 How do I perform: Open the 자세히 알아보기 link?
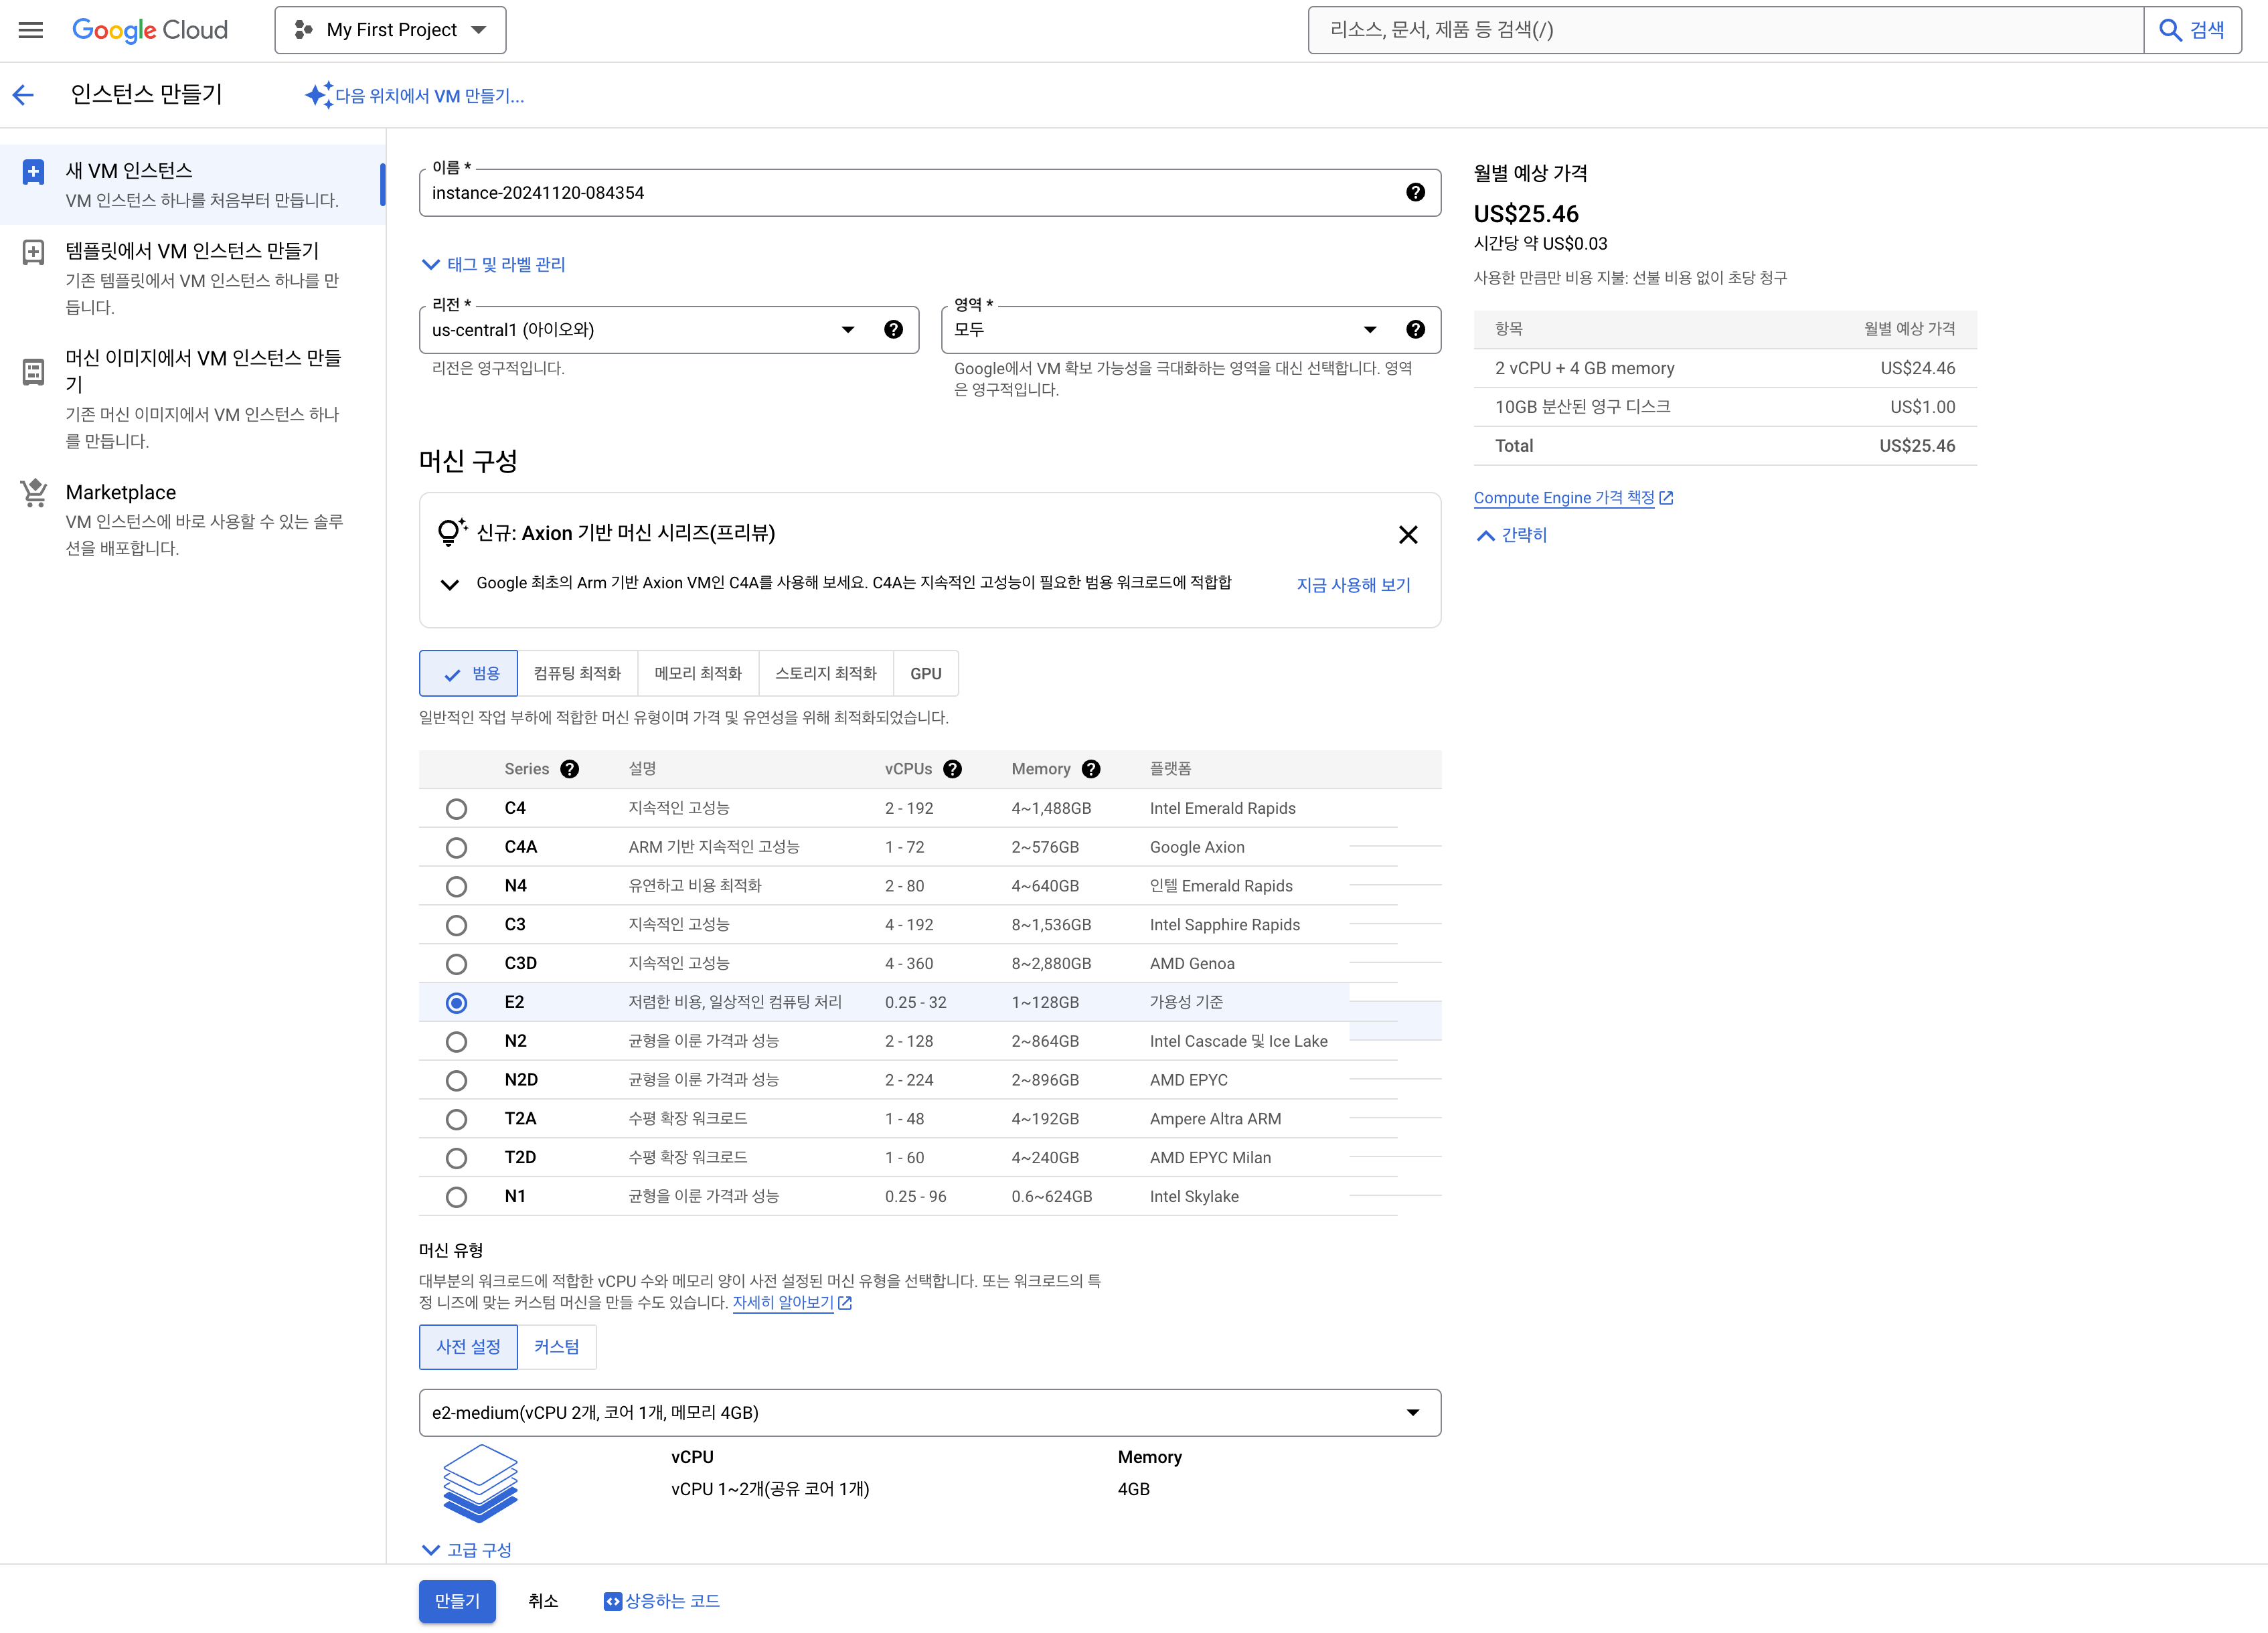[783, 1303]
